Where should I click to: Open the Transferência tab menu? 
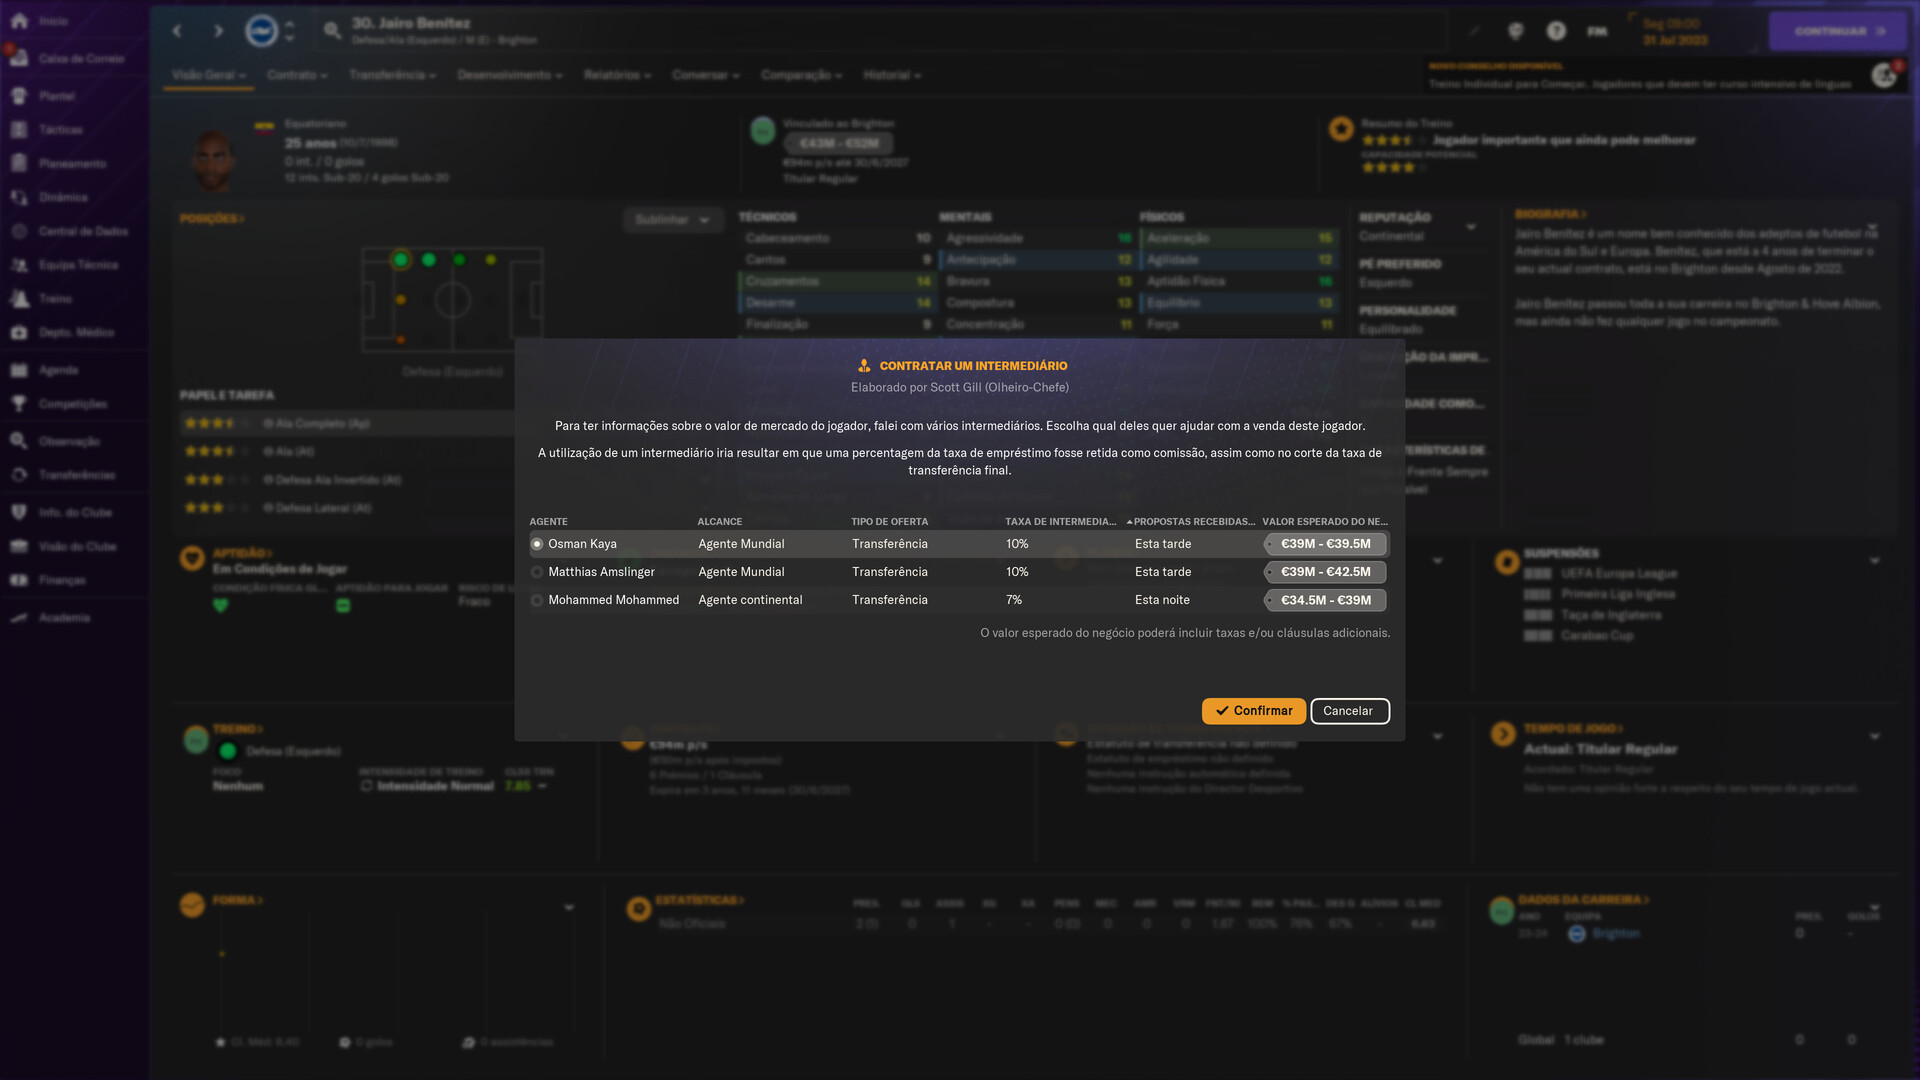point(392,75)
